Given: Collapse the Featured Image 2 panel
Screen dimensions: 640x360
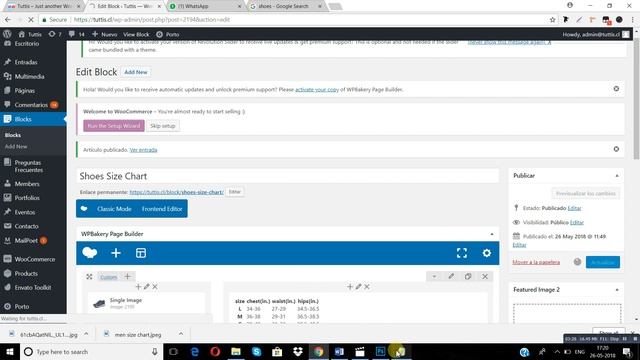Looking at the screenshot, I should tap(617, 290).
